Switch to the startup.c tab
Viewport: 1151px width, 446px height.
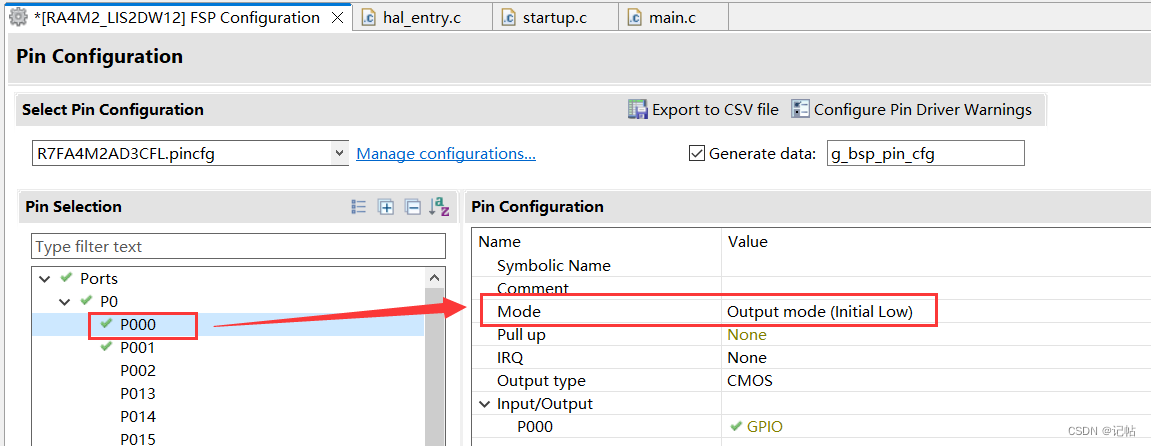point(554,18)
